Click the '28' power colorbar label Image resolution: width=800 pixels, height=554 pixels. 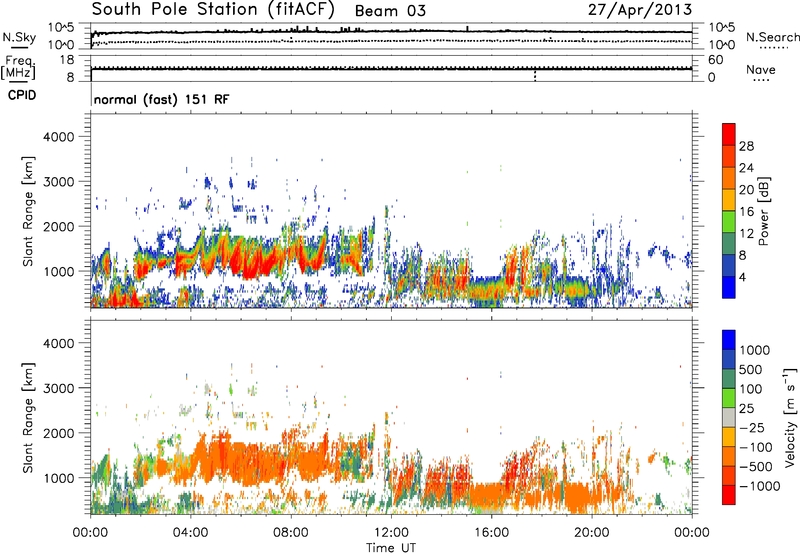tap(746, 146)
